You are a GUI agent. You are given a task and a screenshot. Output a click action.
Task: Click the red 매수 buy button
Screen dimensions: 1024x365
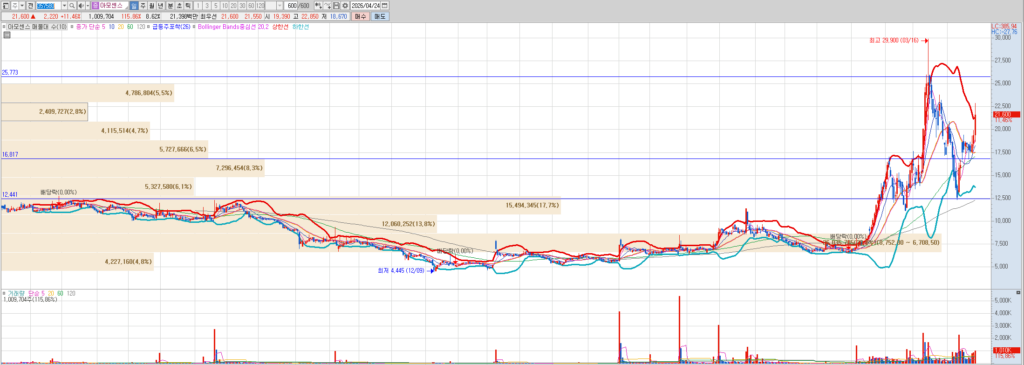(x=360, y=16)
